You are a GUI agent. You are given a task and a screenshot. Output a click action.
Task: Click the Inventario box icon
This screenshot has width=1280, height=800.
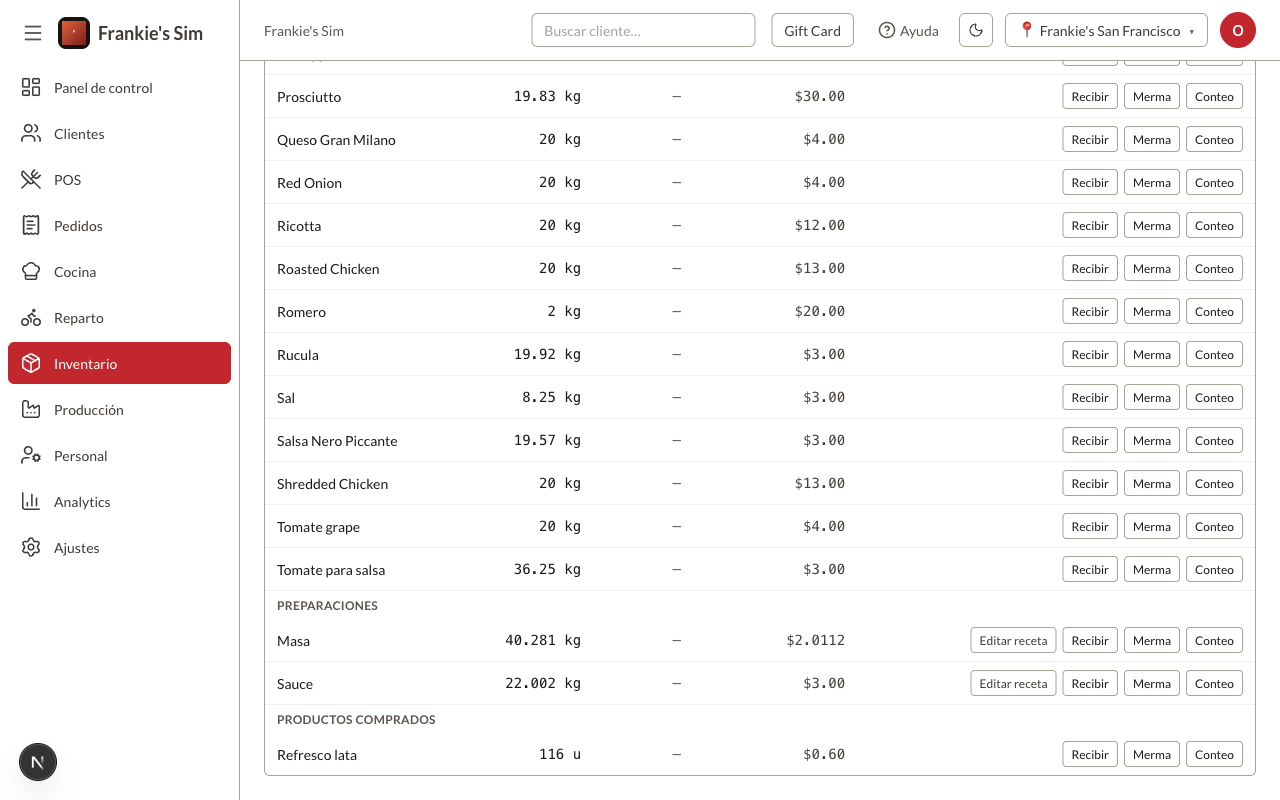pos(31,363)
